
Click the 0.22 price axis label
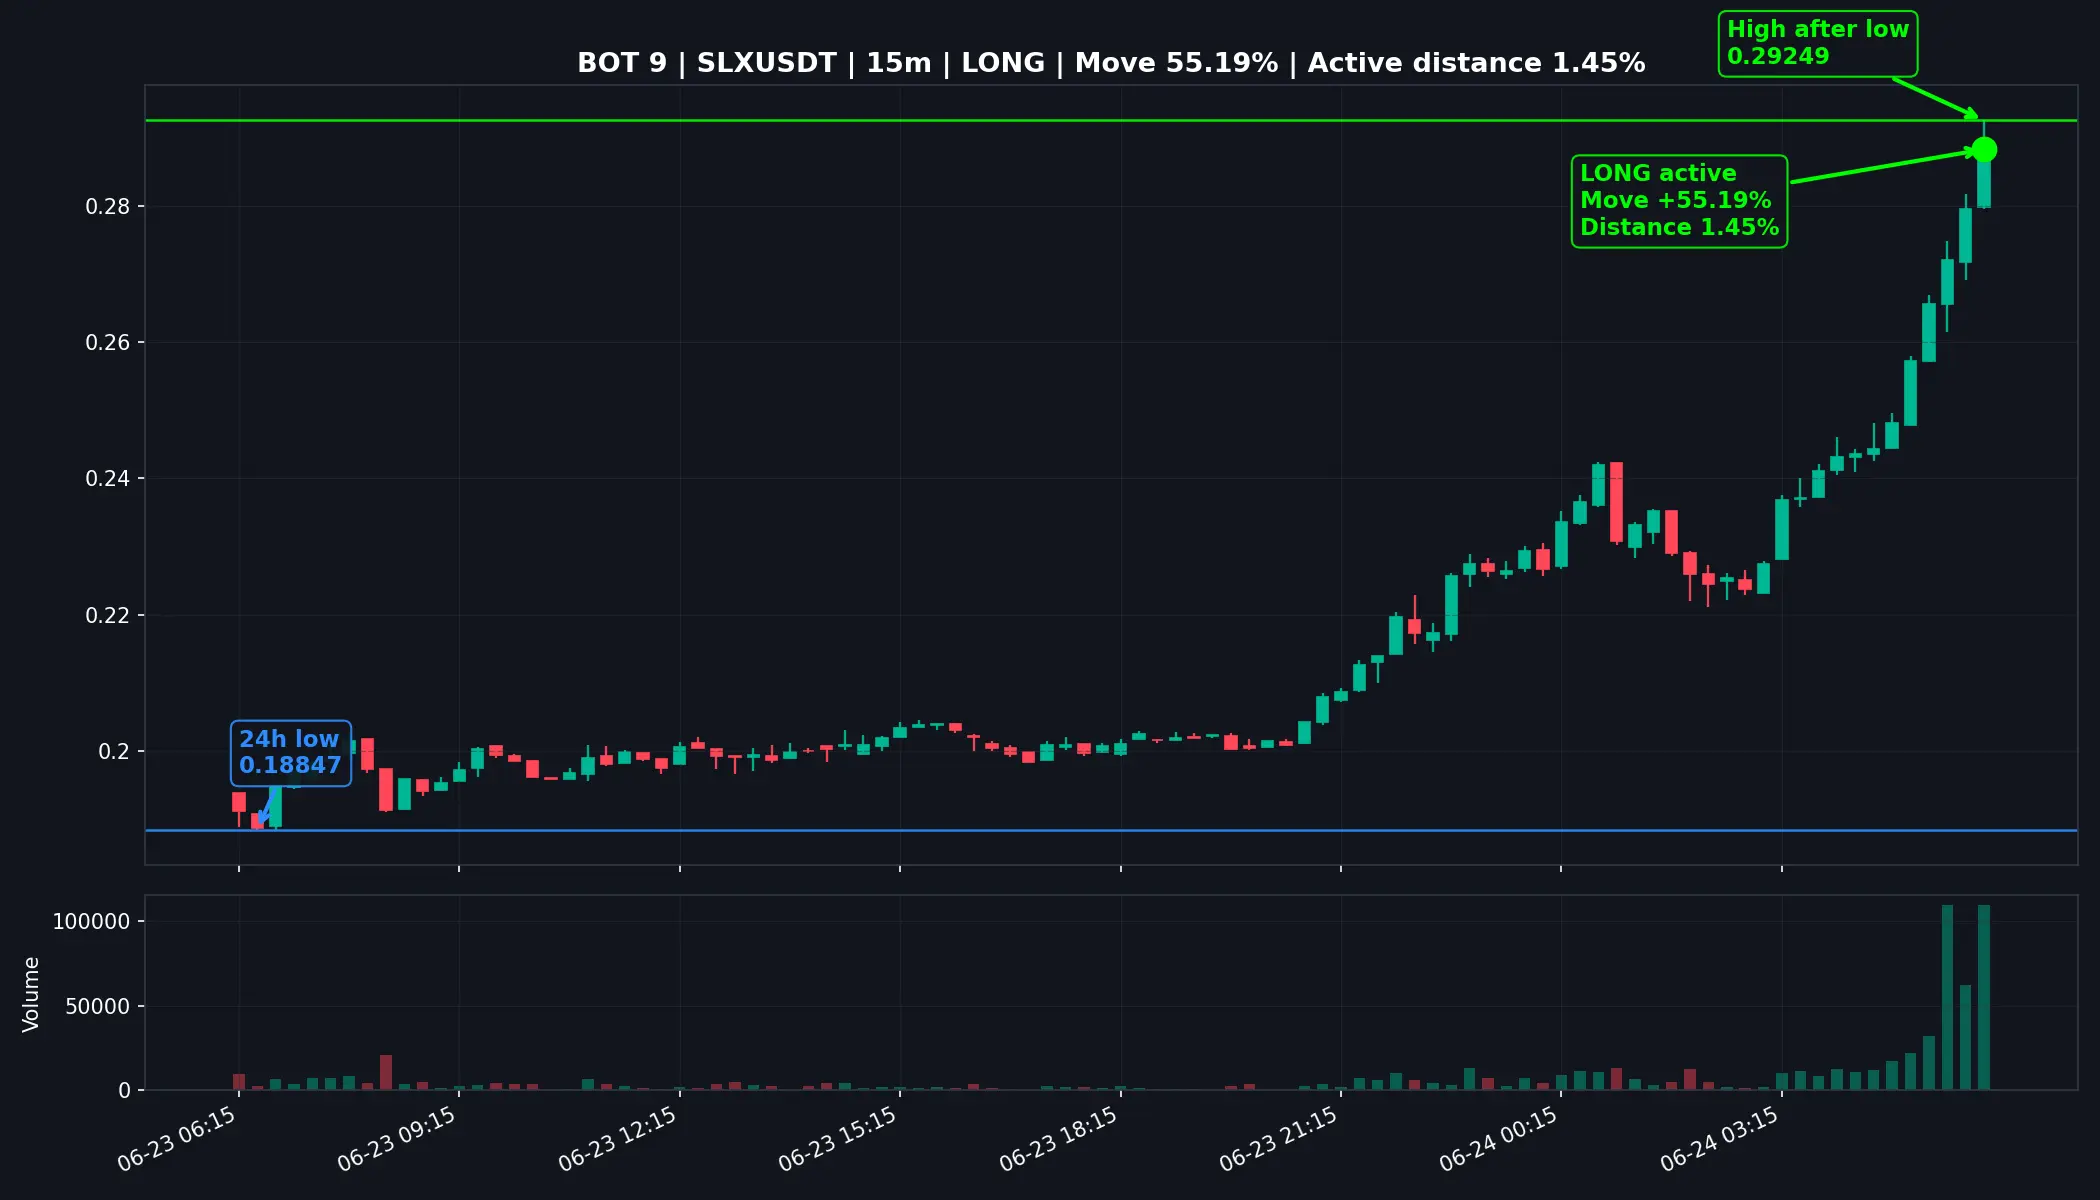[x=108, y=616]
